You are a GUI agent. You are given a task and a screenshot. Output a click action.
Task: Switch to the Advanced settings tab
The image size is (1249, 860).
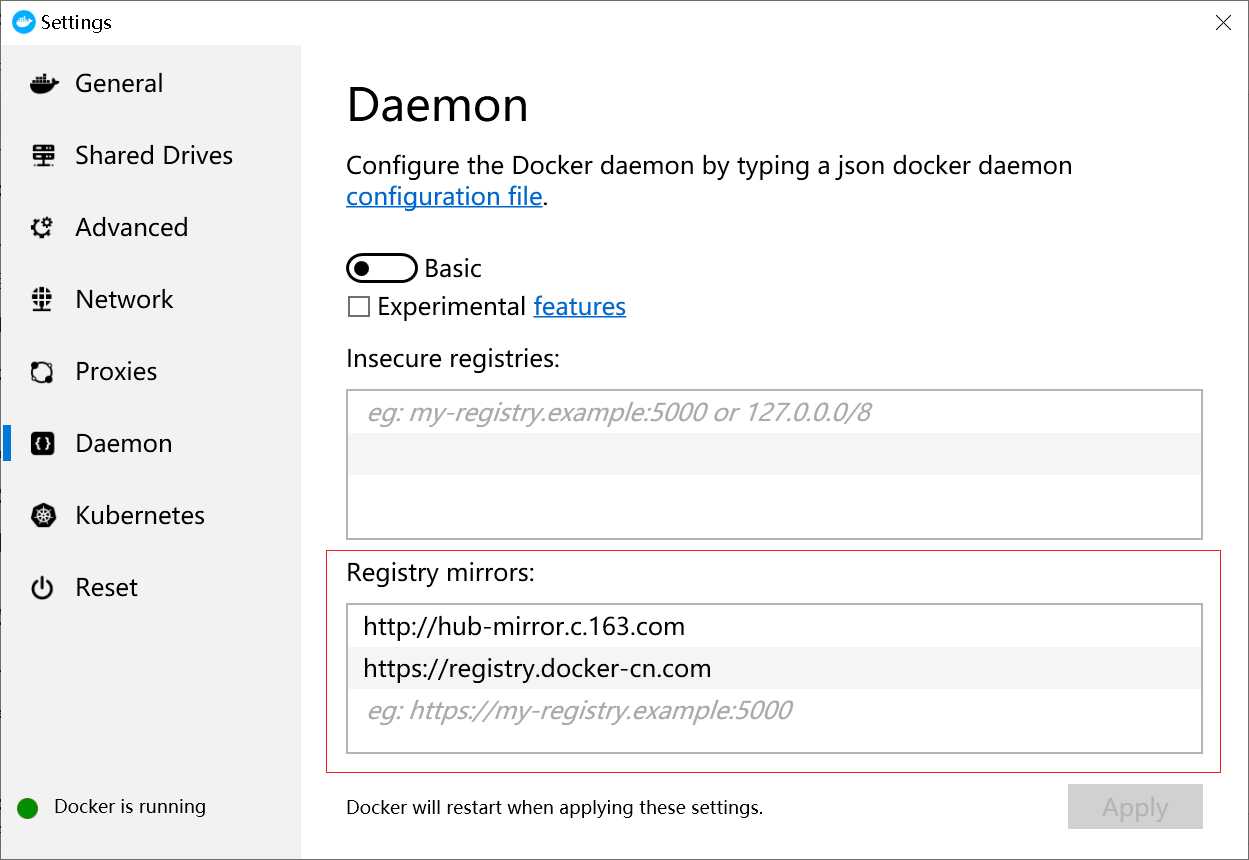132,228
